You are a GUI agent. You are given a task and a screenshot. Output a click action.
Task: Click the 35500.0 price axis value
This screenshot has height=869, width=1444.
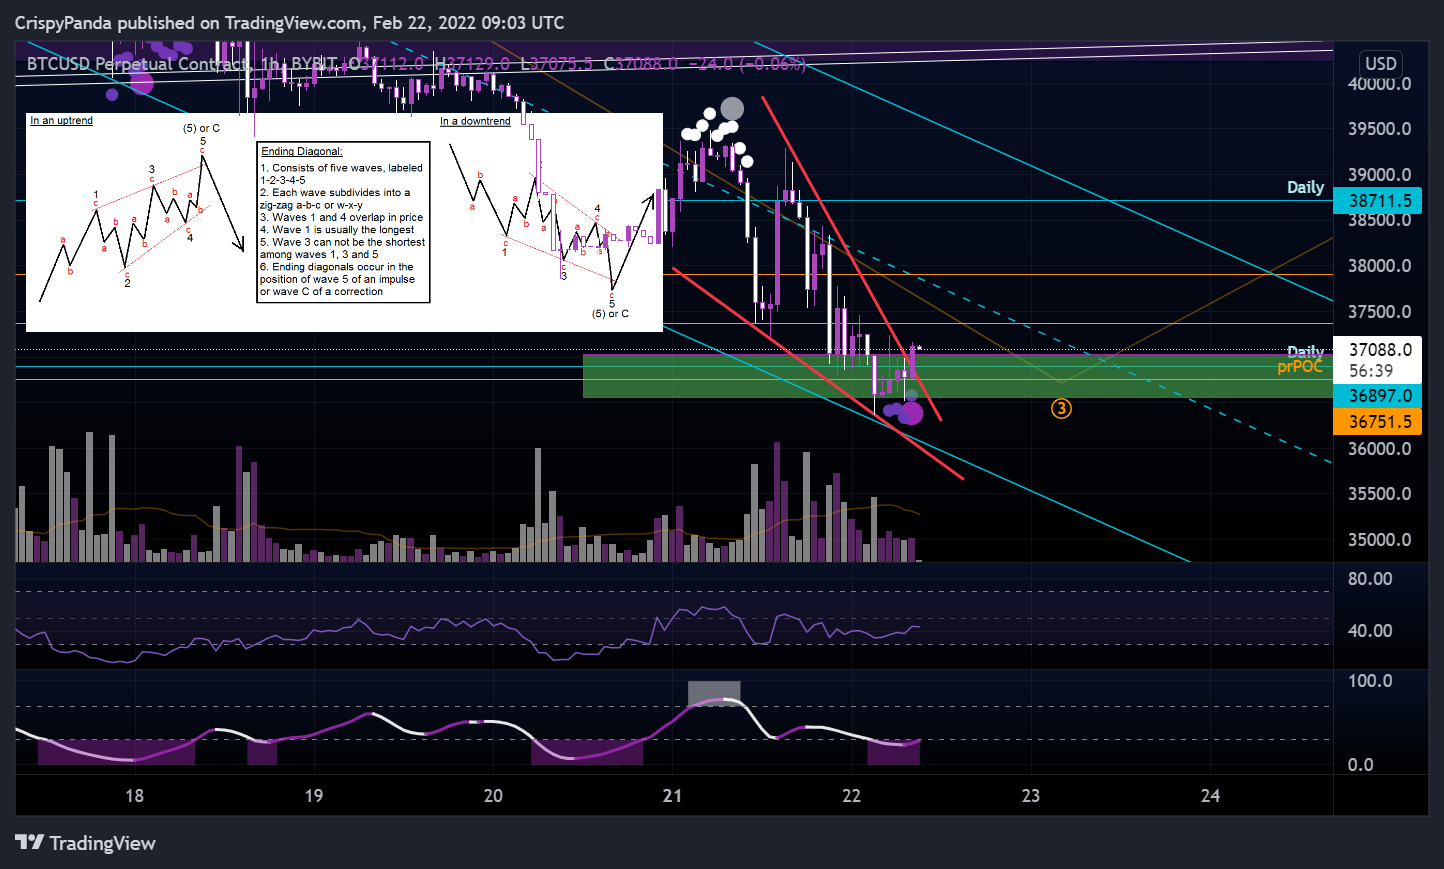pos(1379,494)
